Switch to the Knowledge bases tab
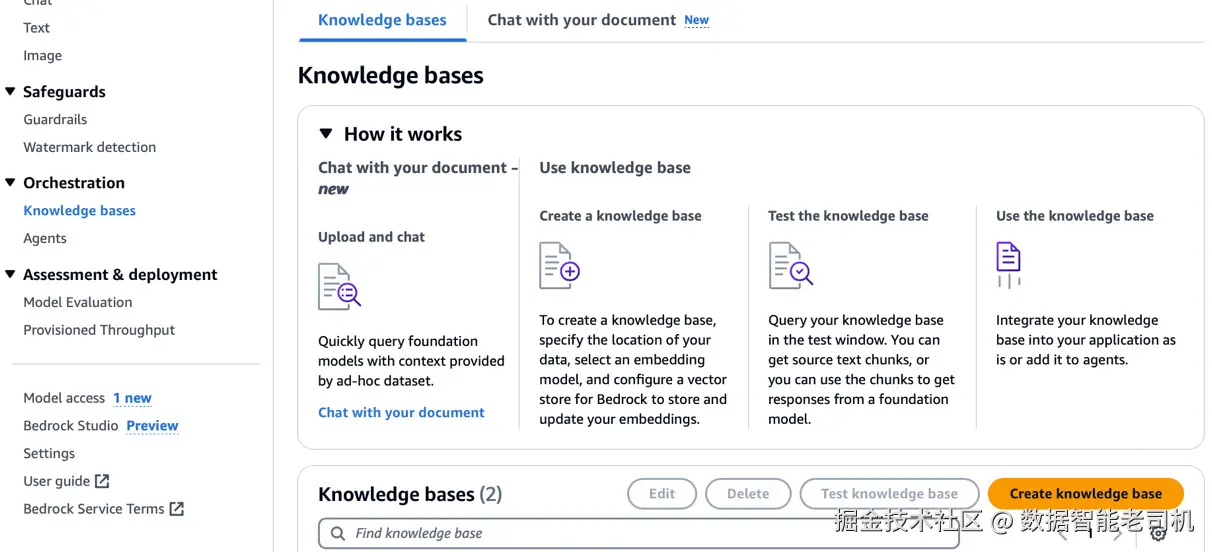The height and width of the screenshot is (552, 1212). (x=382, y=20)
